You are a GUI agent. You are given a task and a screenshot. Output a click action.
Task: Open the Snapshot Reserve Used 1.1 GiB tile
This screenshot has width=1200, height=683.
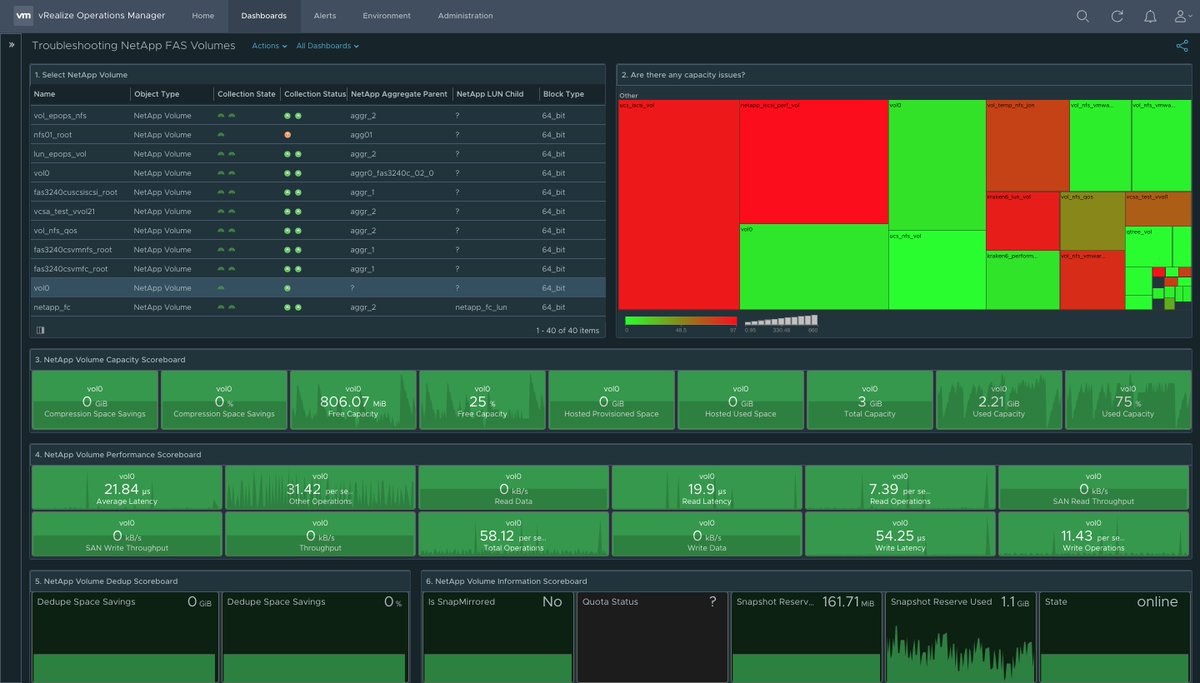tap(961, 637)
